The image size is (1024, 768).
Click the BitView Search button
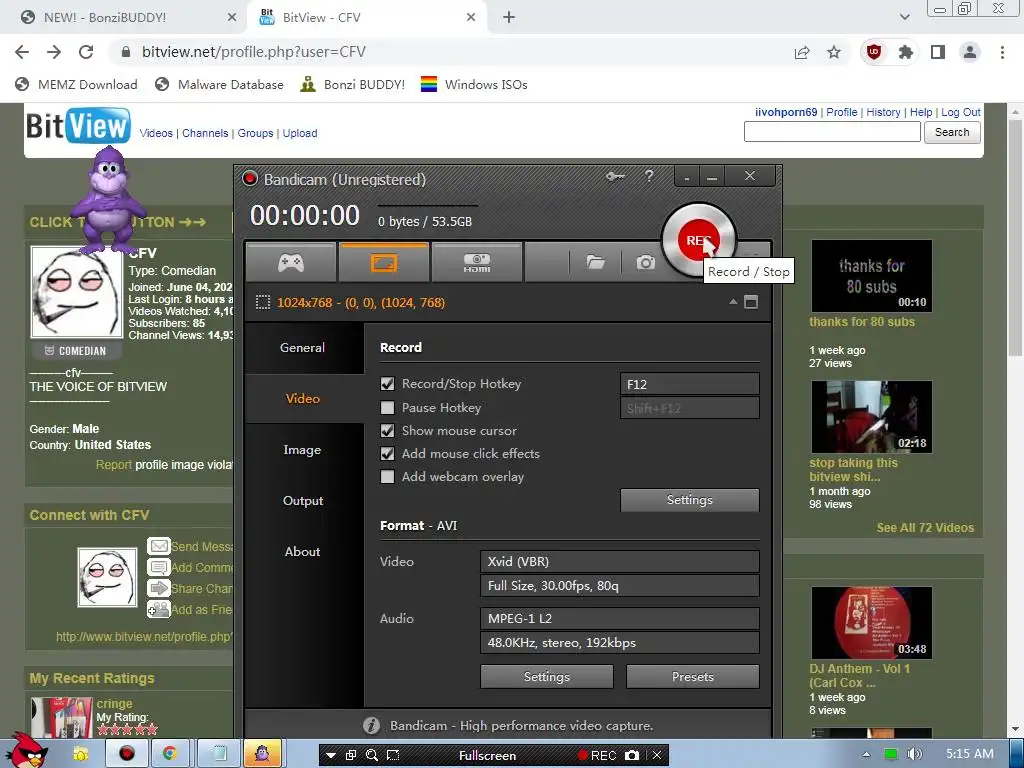pyautogui.click(x=952, y=132)
